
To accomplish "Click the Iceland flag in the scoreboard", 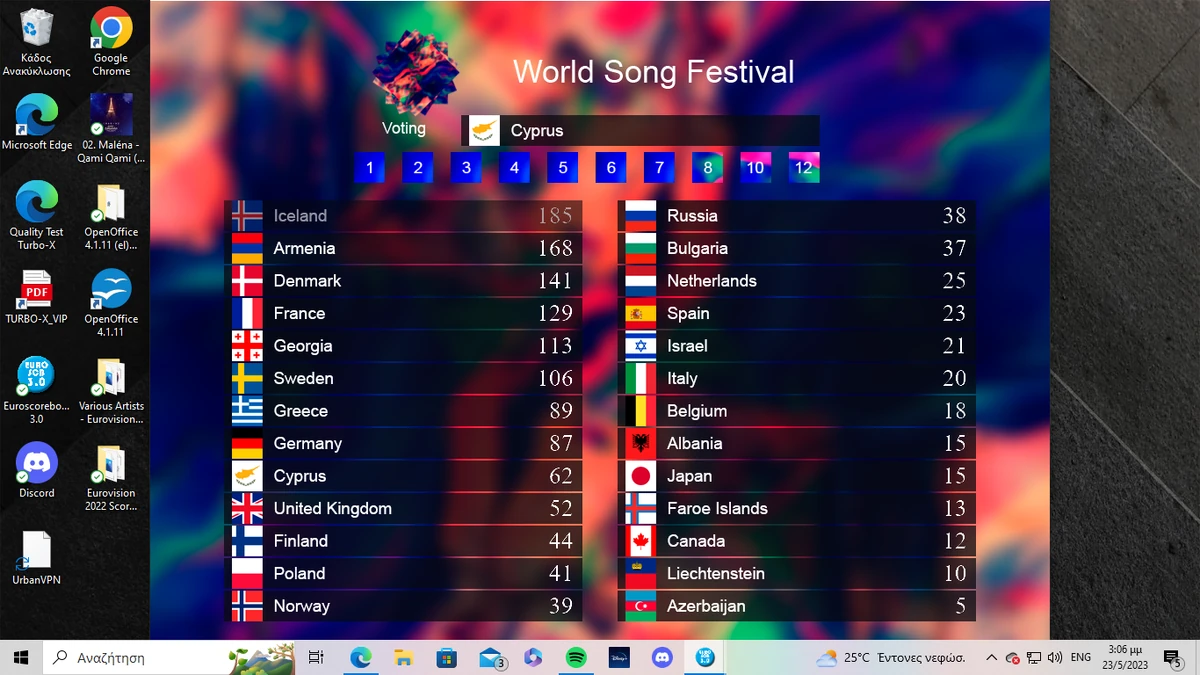I will point(246,215).
